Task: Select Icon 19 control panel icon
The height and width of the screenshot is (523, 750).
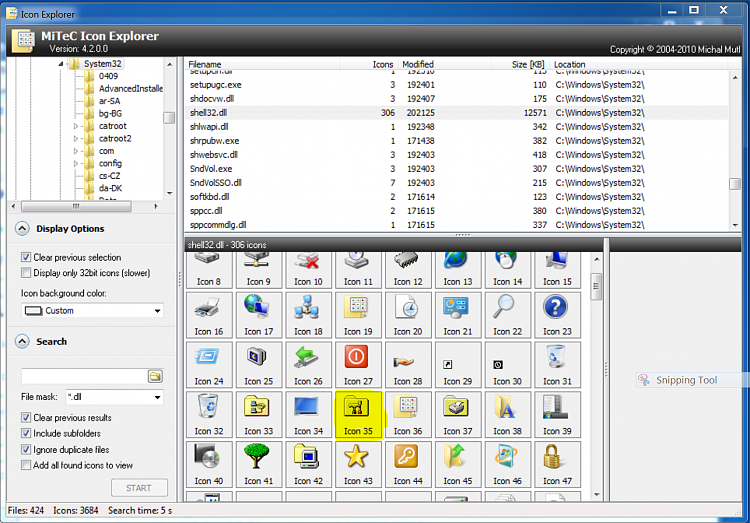Action: 358,315
